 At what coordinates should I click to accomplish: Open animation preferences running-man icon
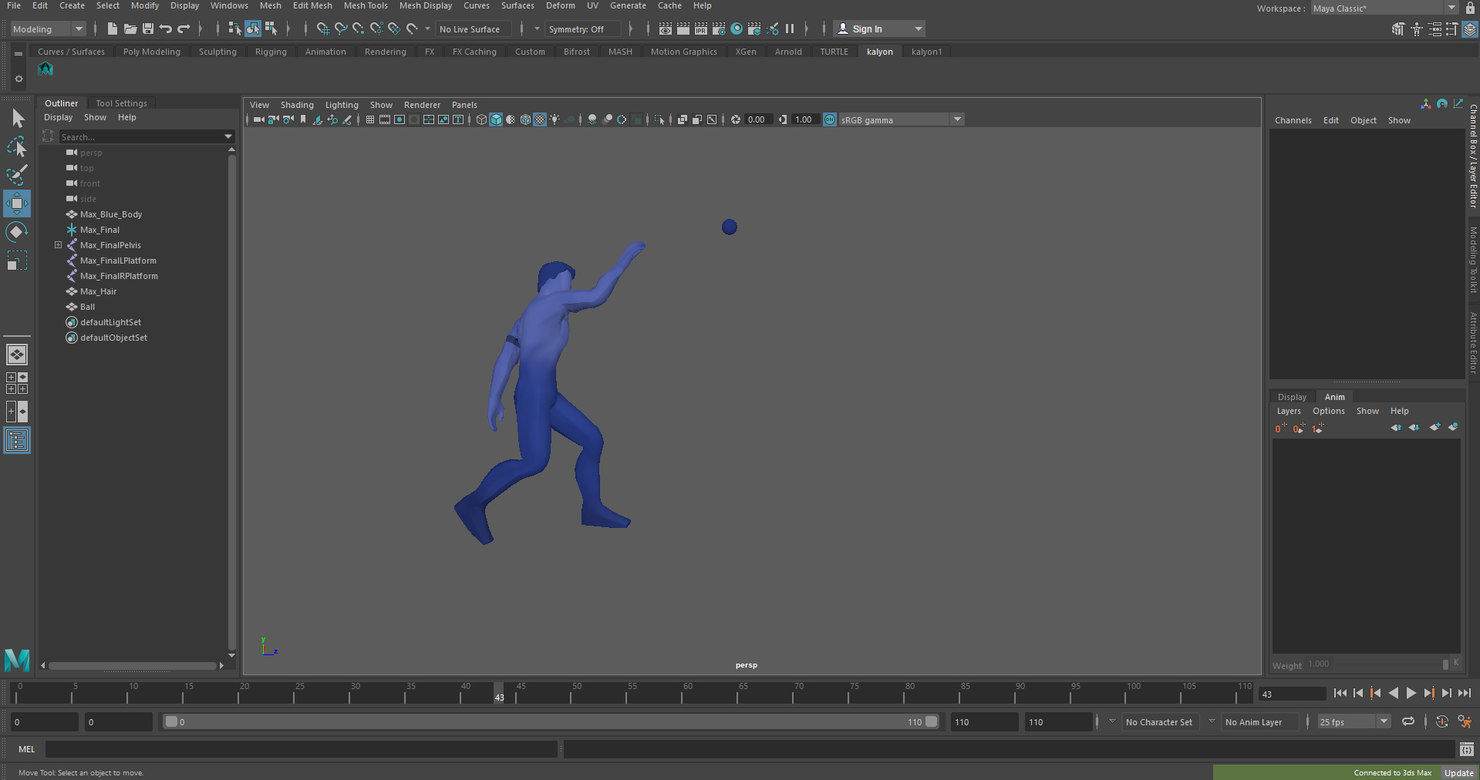(x=1466, y=722)
